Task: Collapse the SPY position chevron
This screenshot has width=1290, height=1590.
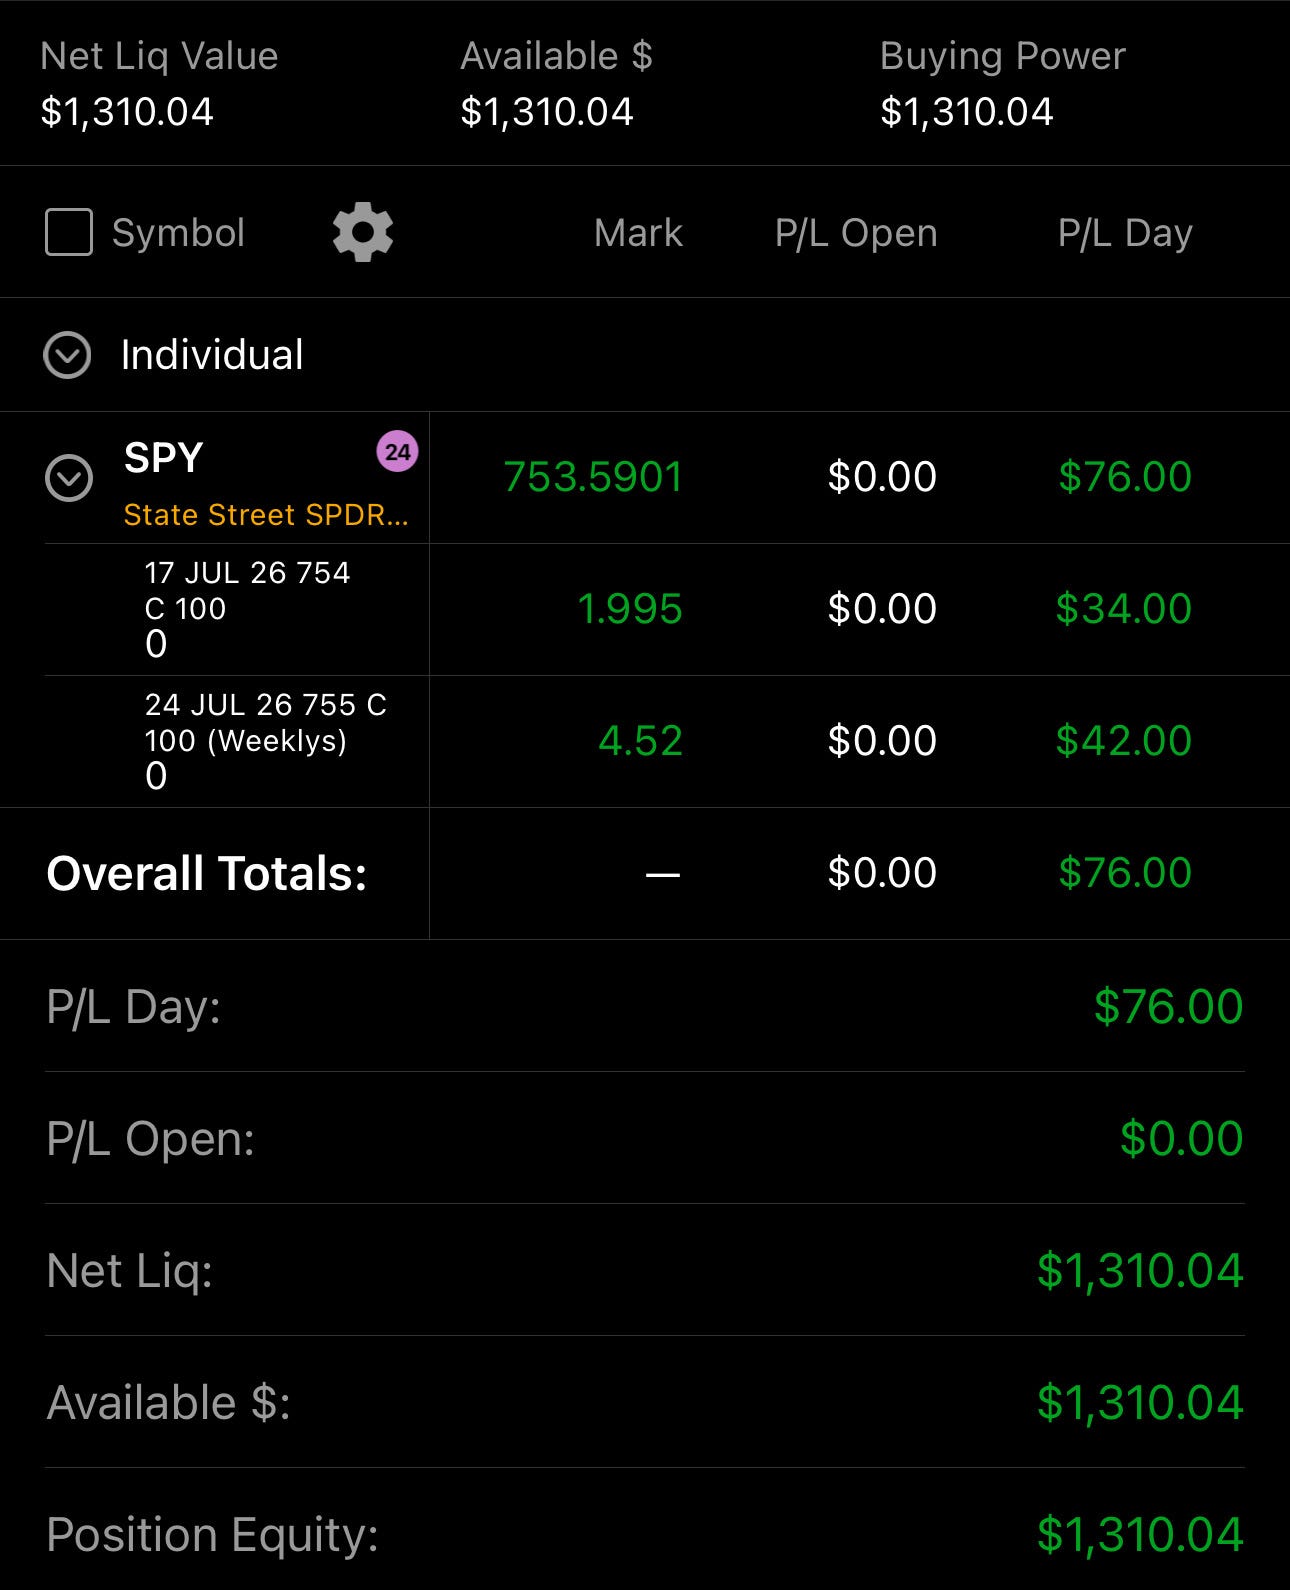Action: pos(69,478)
